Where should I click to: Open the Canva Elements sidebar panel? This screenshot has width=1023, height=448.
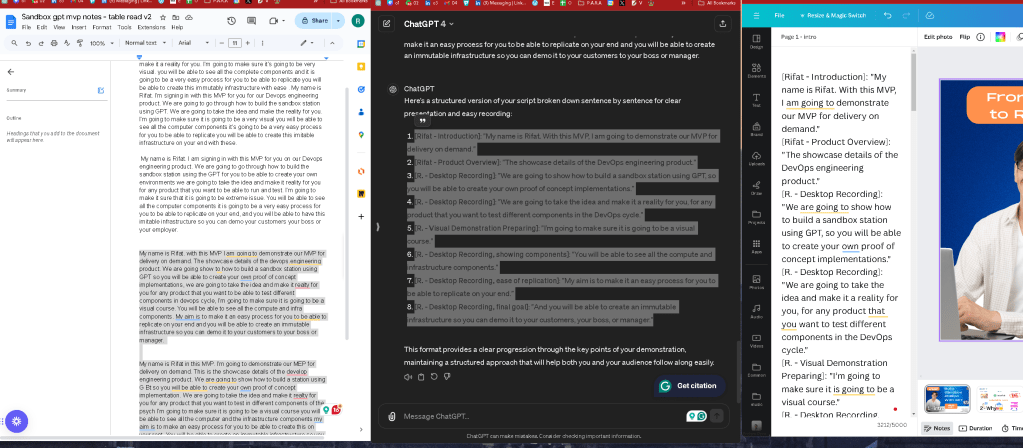pyautogui.click(x=756, y=70)
